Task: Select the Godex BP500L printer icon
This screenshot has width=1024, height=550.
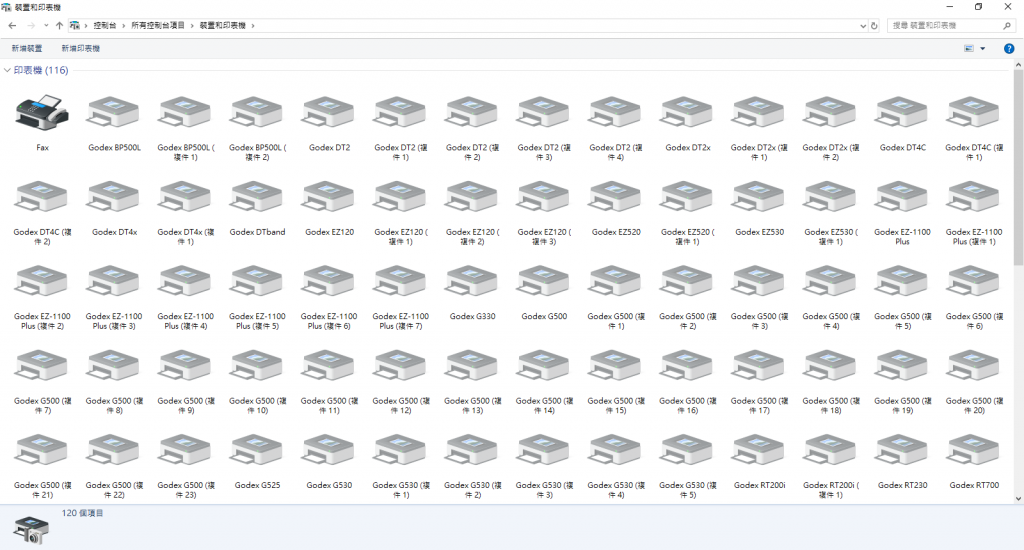Action: (114, 112)
